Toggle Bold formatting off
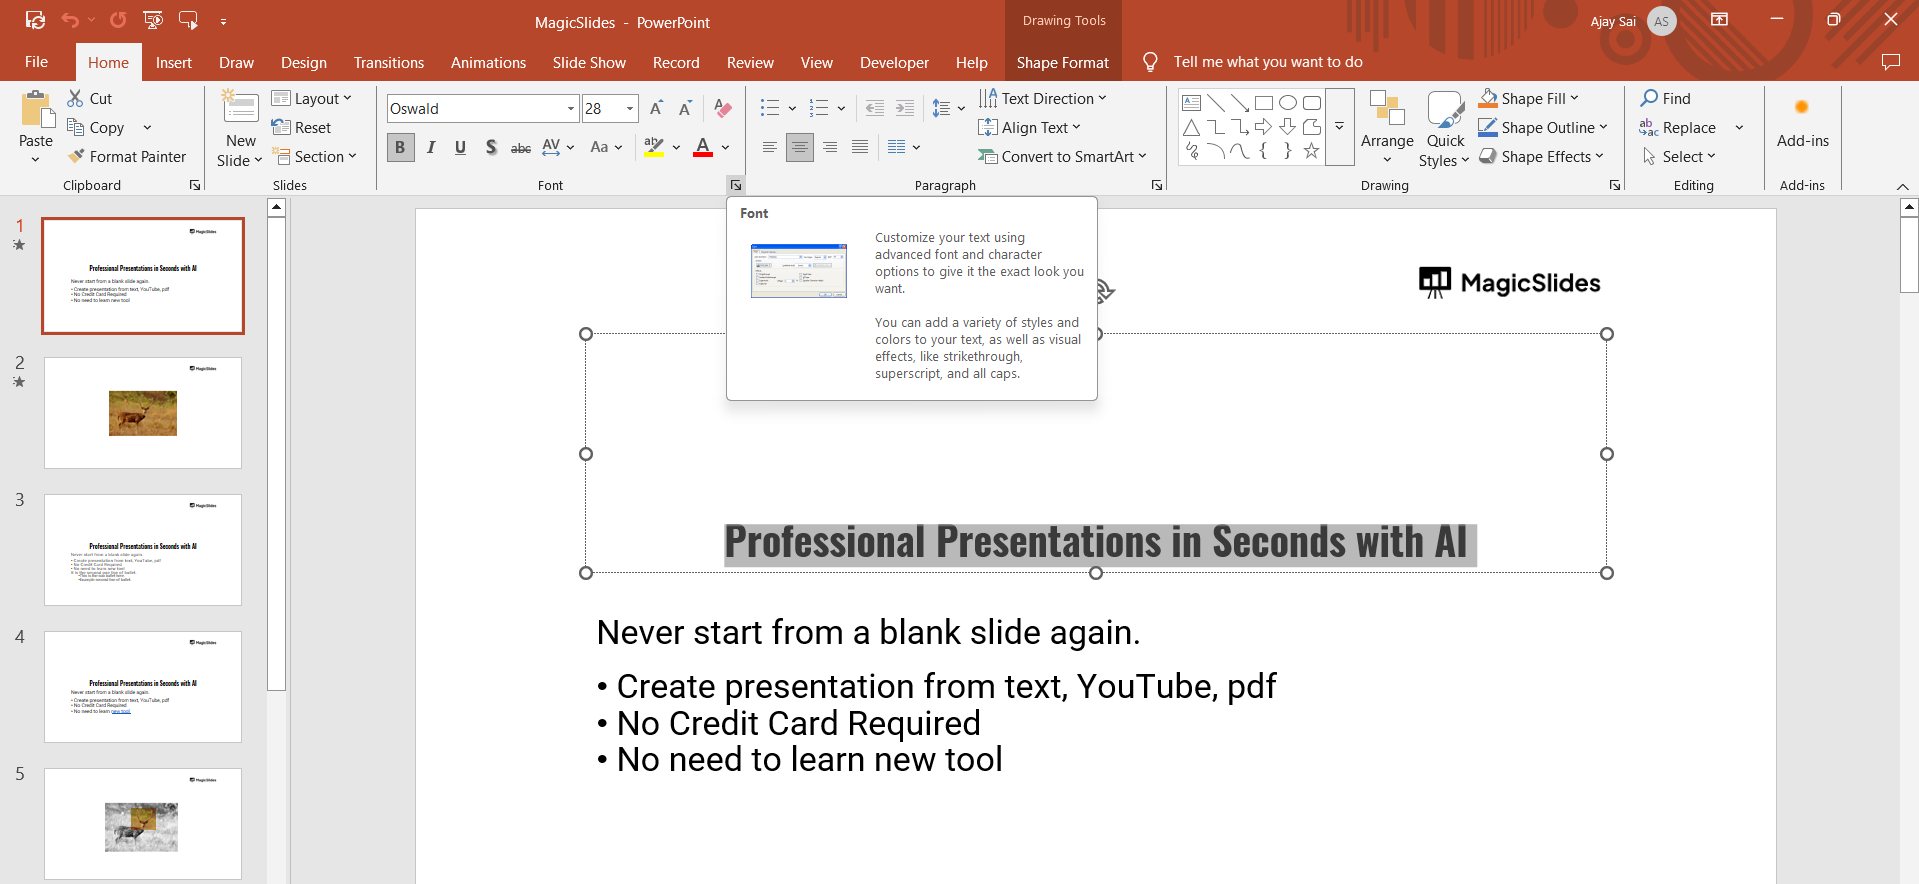 [400, 147]
